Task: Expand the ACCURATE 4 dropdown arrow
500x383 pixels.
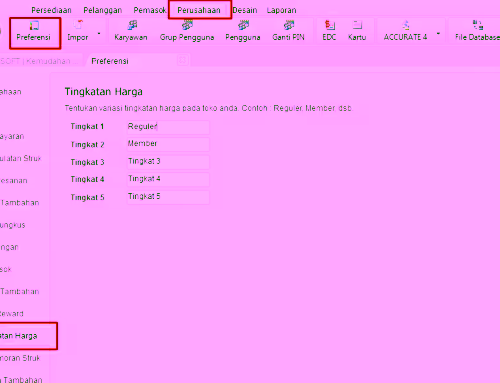Action: coord(438,33)
